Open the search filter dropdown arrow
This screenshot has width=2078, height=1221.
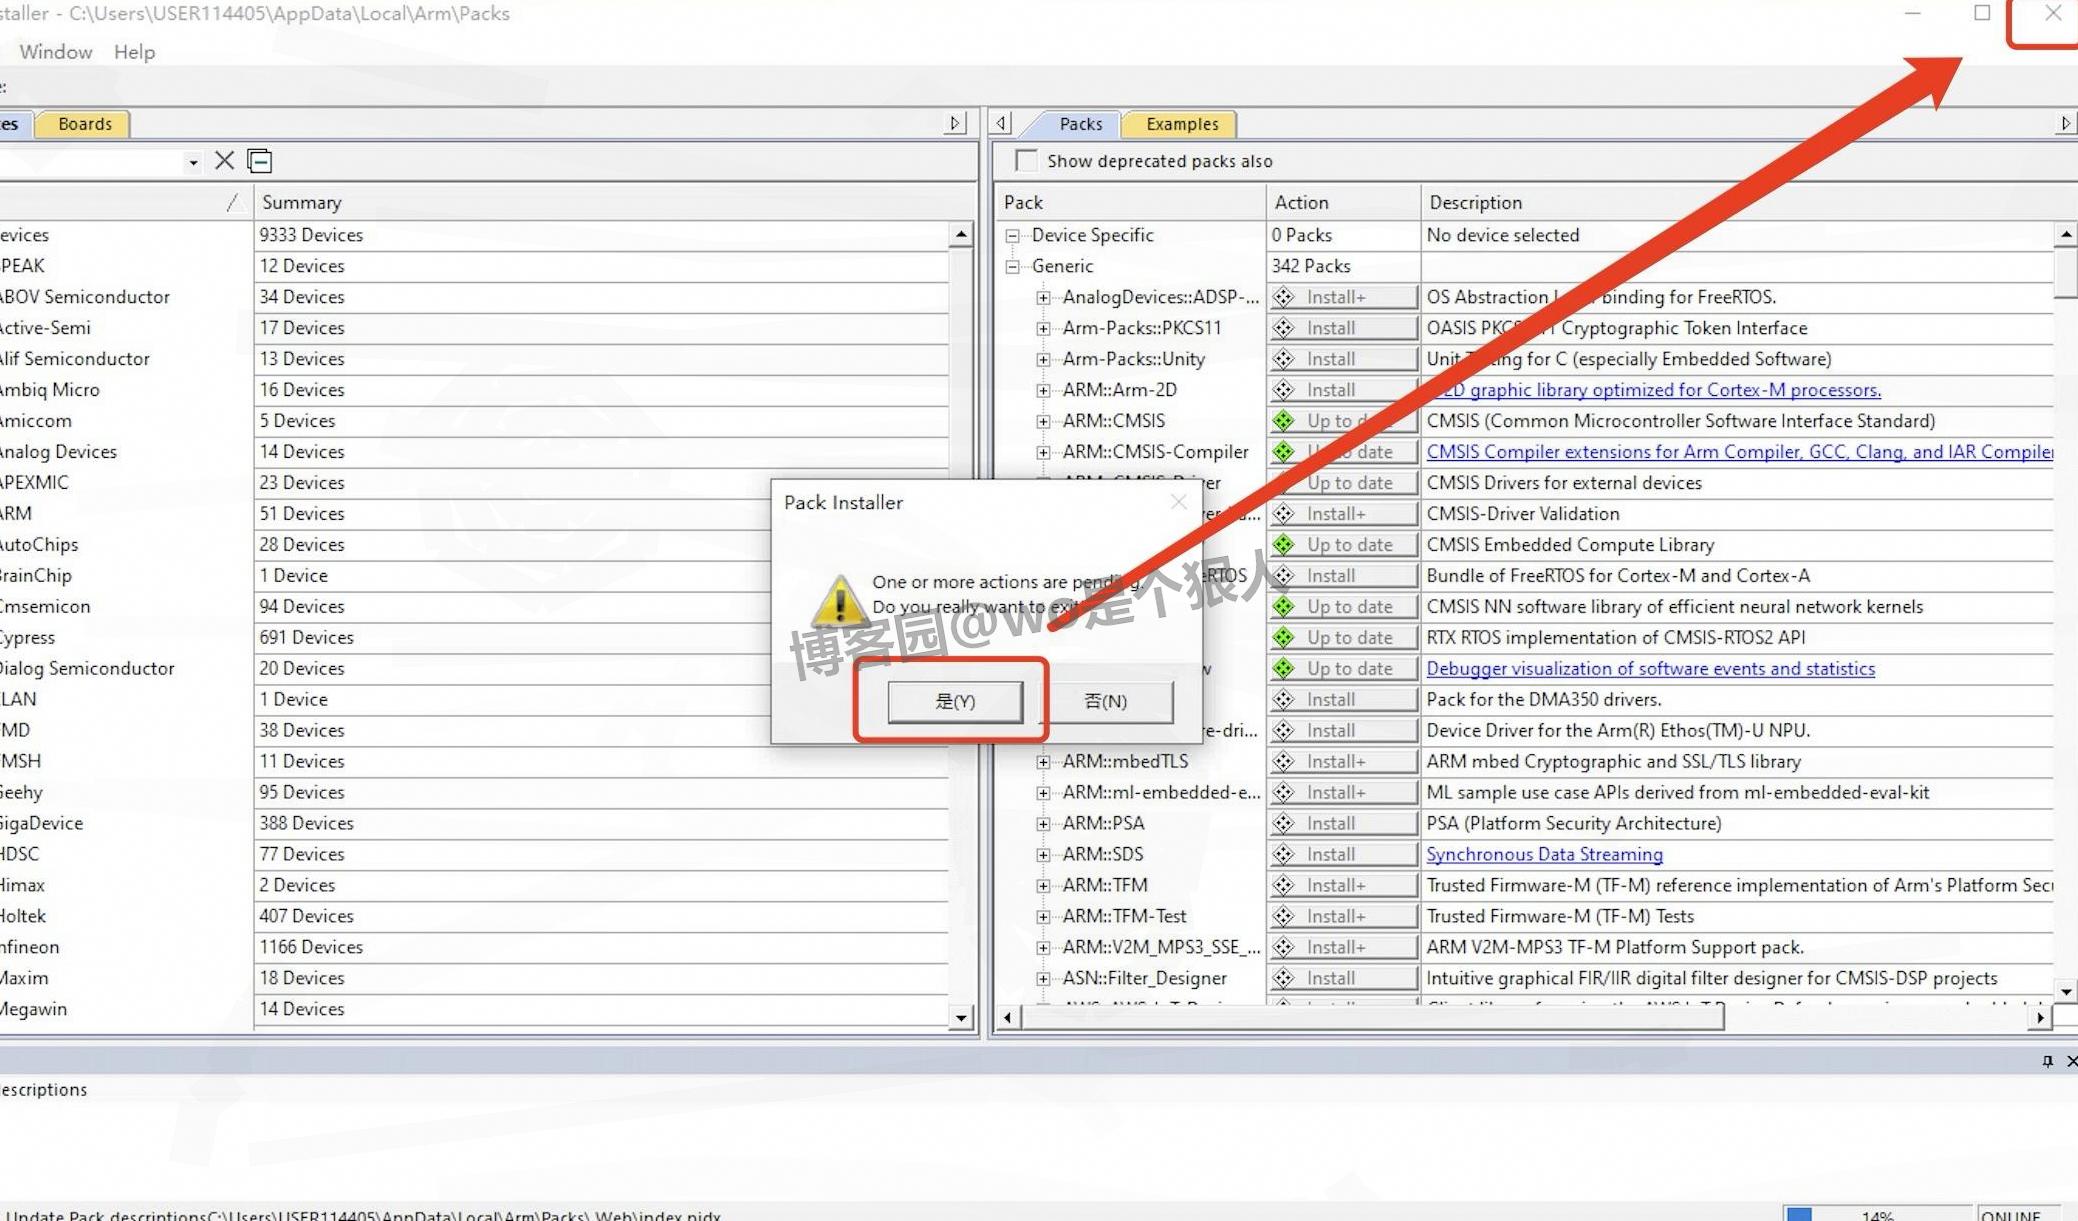click(193, 162)
